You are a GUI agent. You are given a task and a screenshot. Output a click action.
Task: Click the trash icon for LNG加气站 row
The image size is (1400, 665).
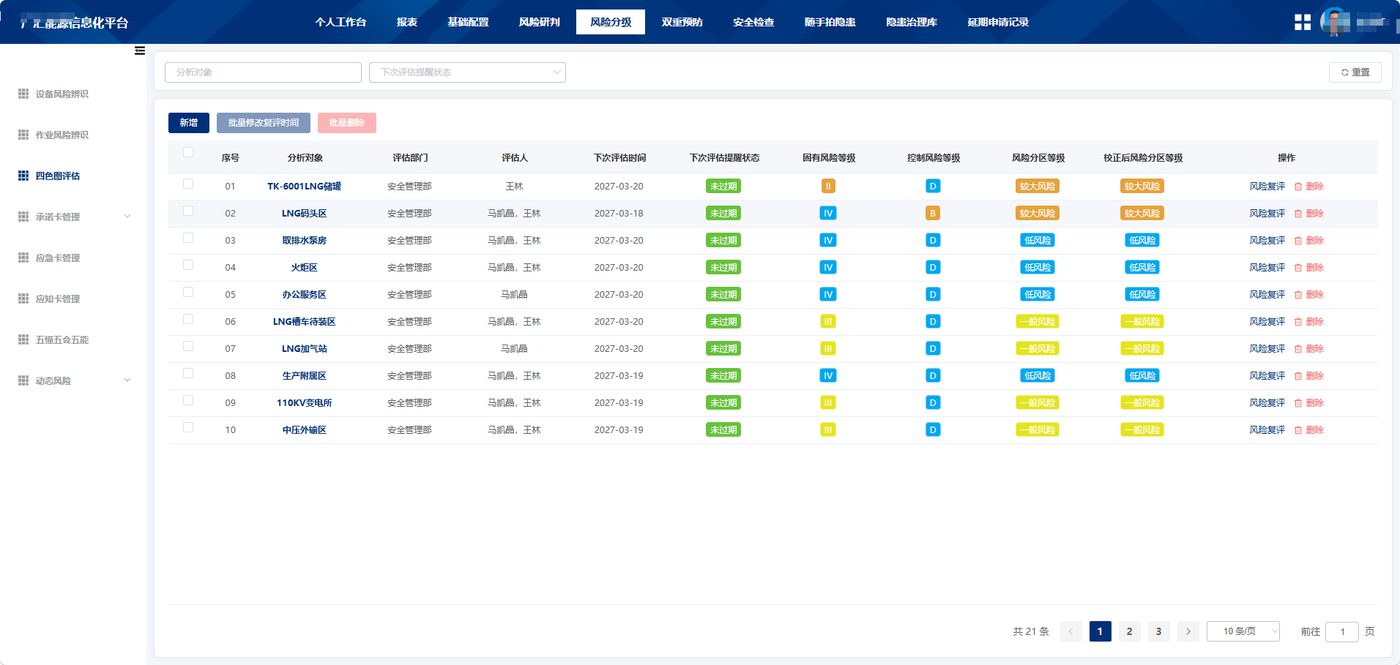(1298, 348)
